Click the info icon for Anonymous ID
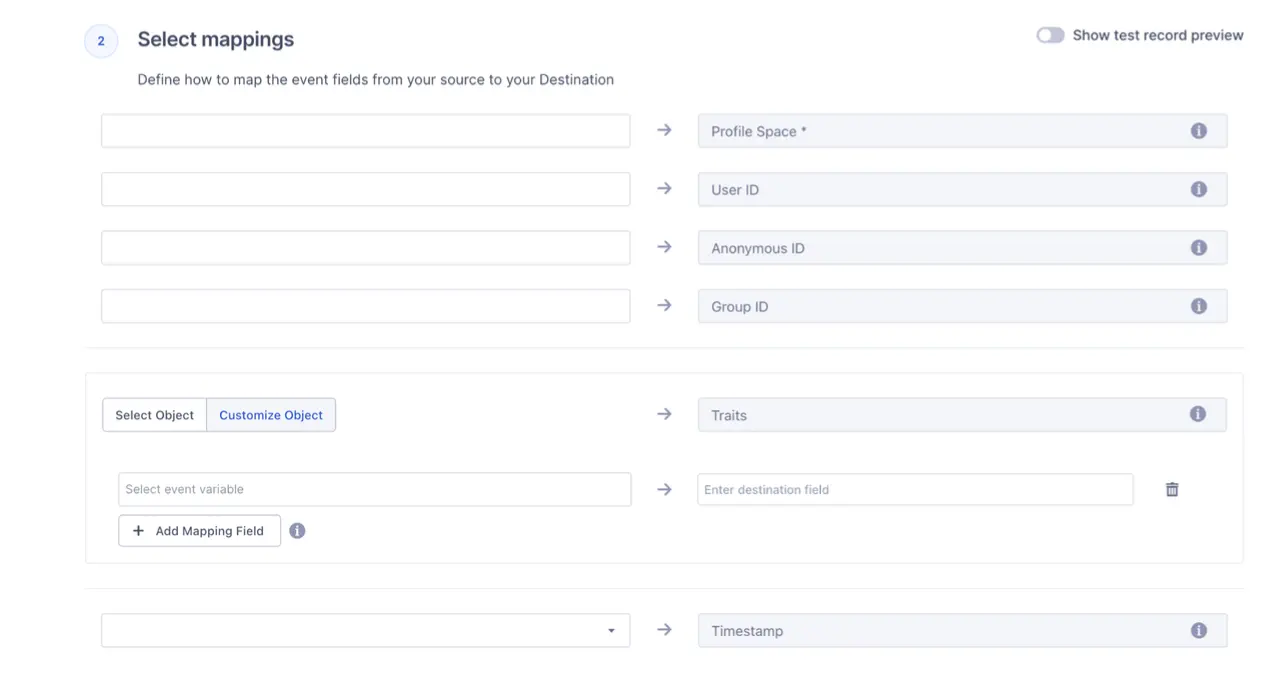Screen dimensions: 1283x676 tap(1198, 248)
